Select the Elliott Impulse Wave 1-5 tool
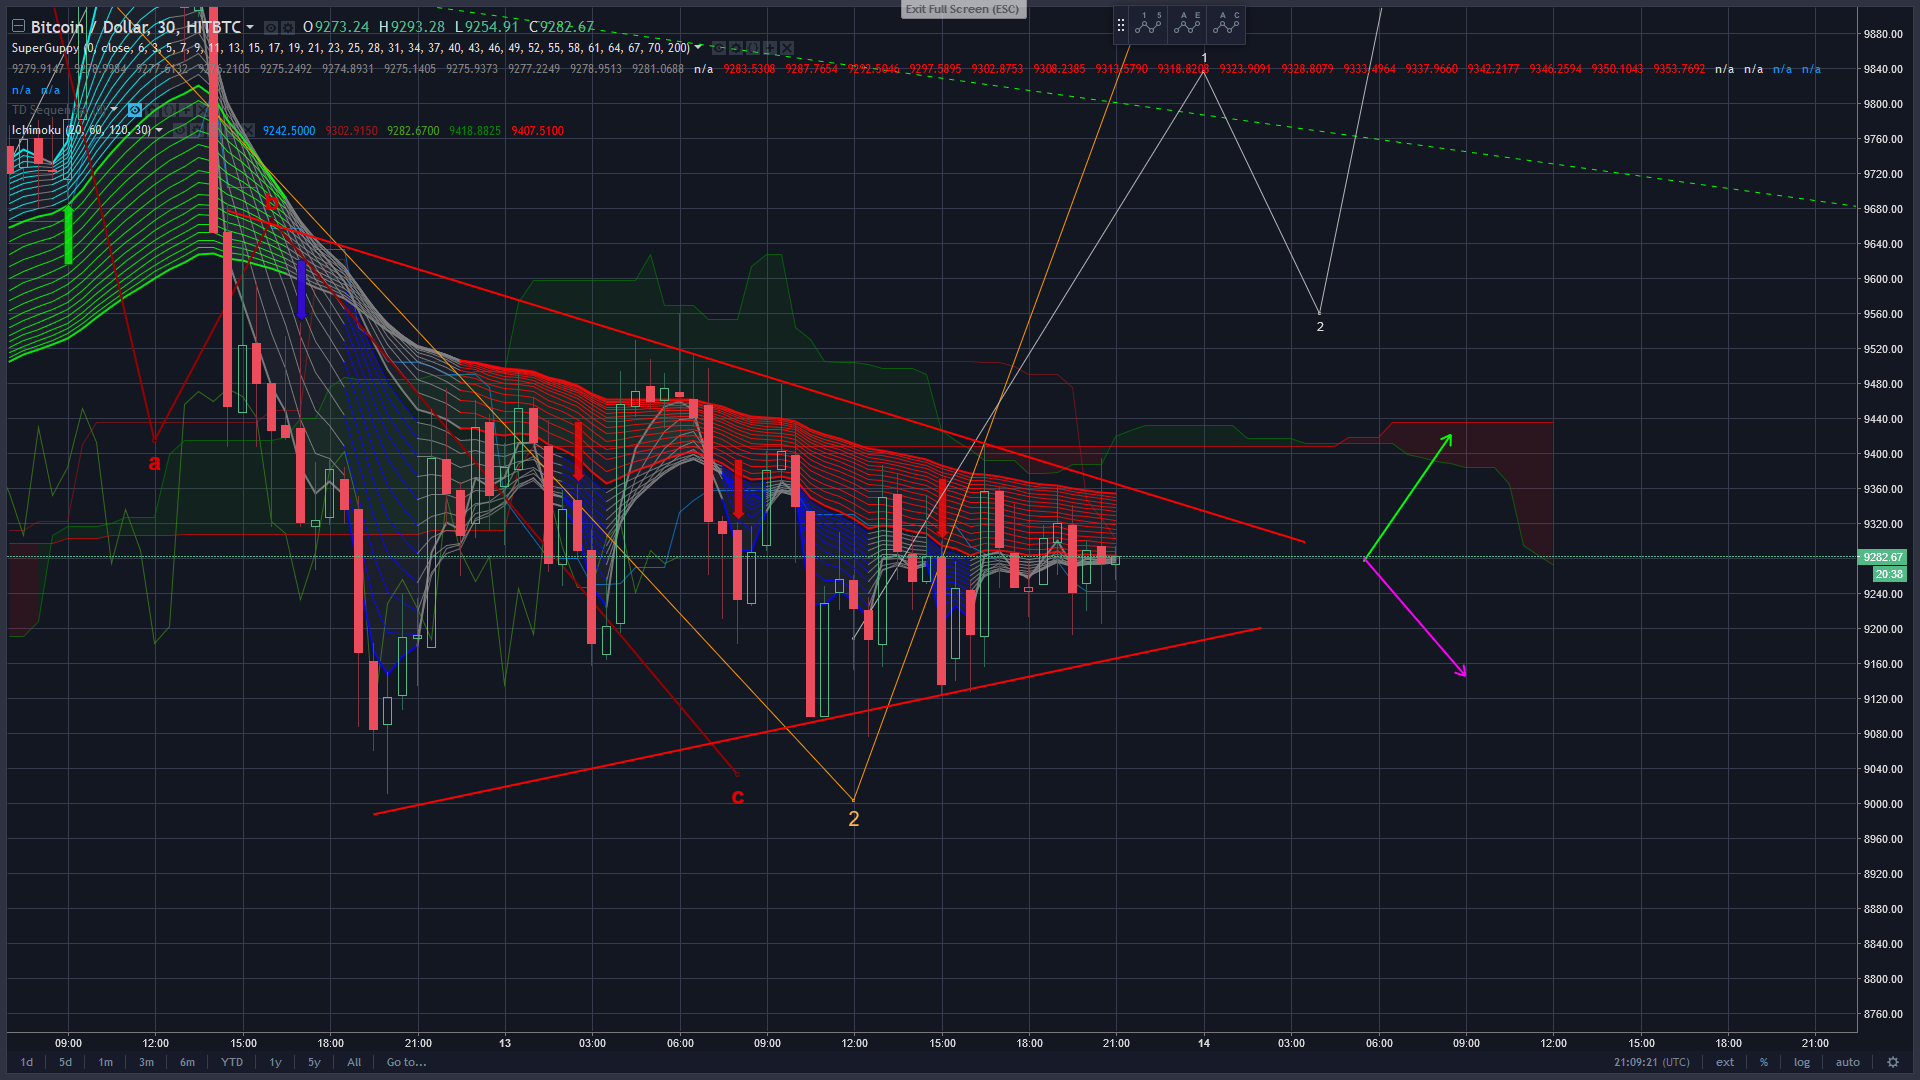1920x1080 pixels. (1148, 25)
